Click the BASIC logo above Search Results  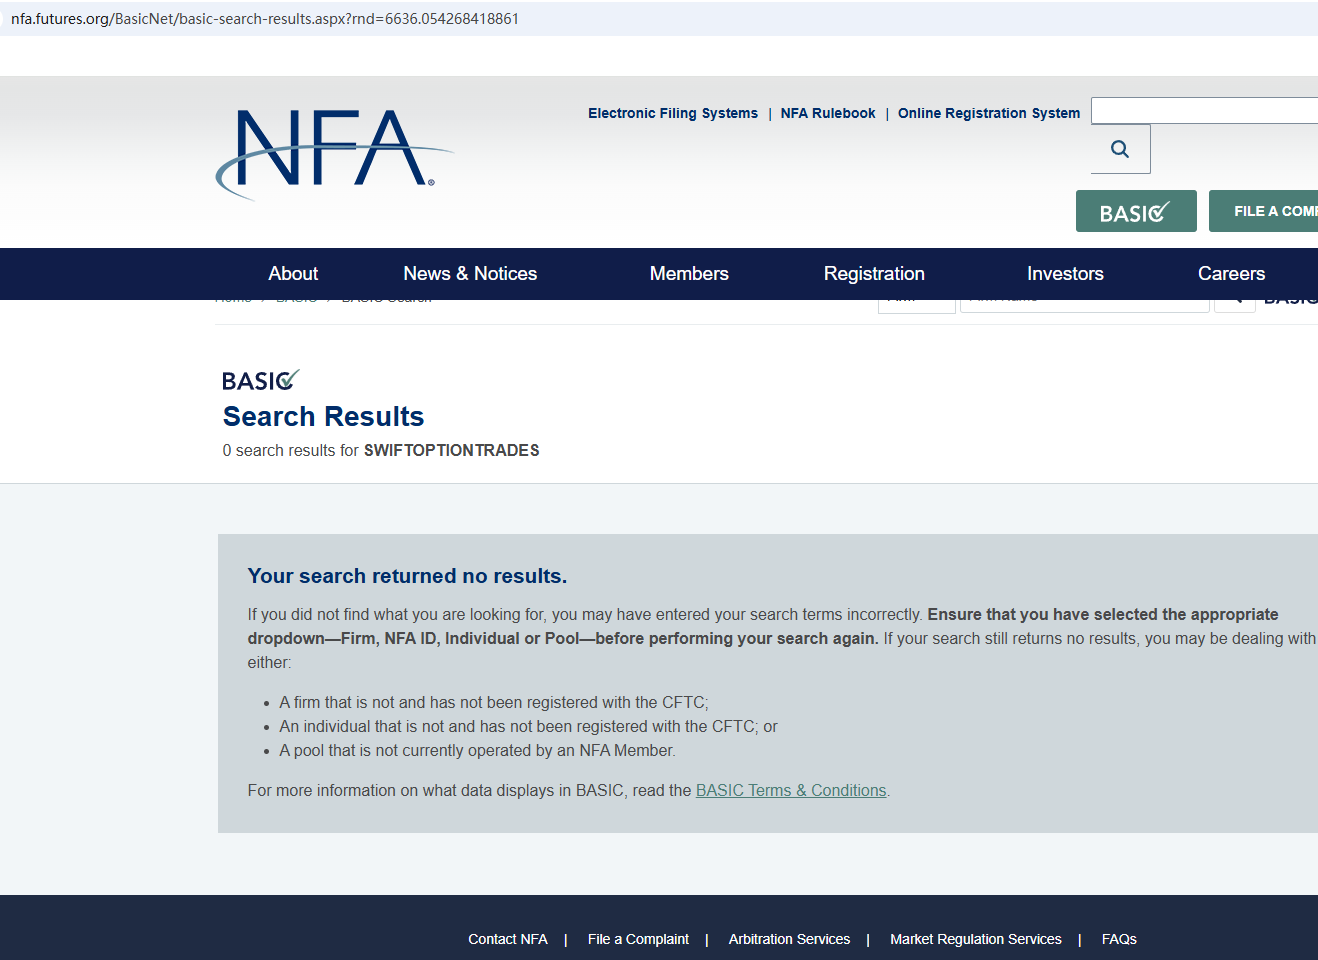260,380
